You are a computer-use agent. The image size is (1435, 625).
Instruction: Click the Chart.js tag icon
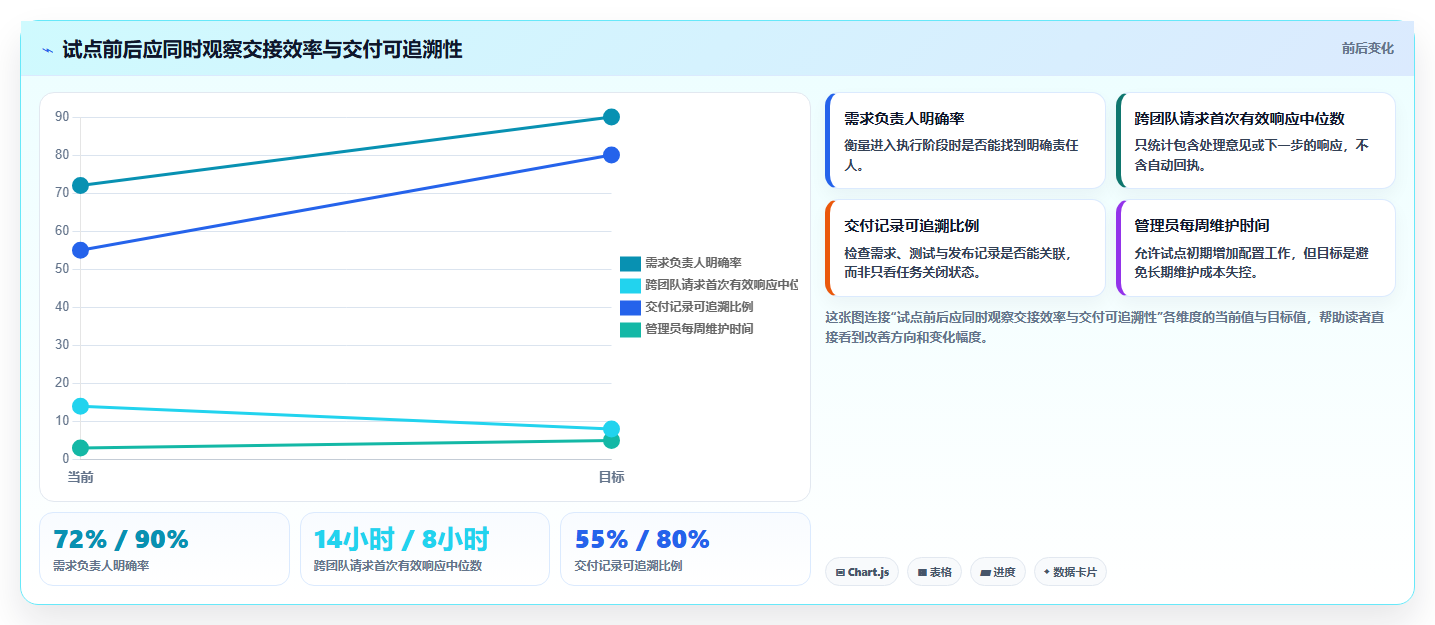pyautogui.click(x=841, y=573)
